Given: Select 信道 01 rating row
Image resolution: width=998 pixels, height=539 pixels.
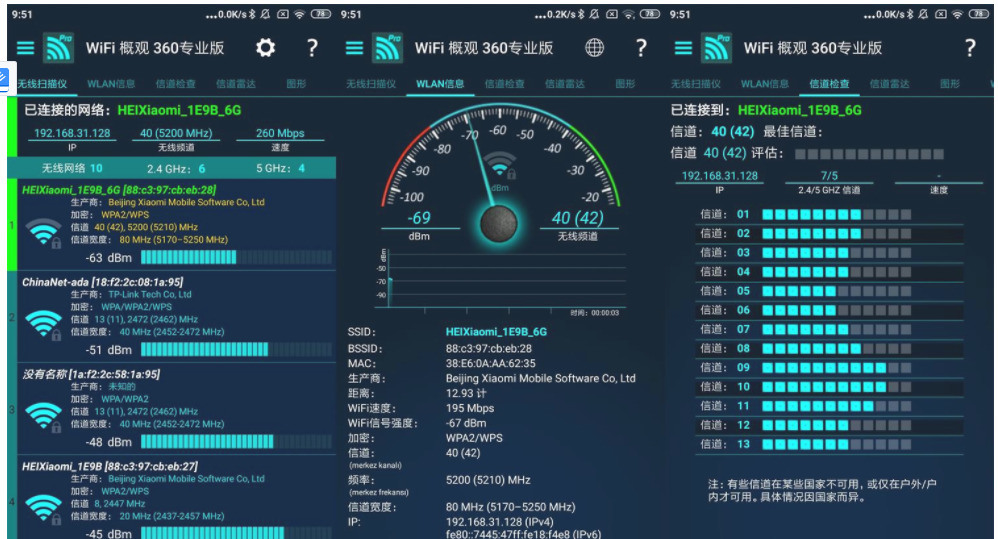Looking at the screenshot, I should [x=829, y=214].
